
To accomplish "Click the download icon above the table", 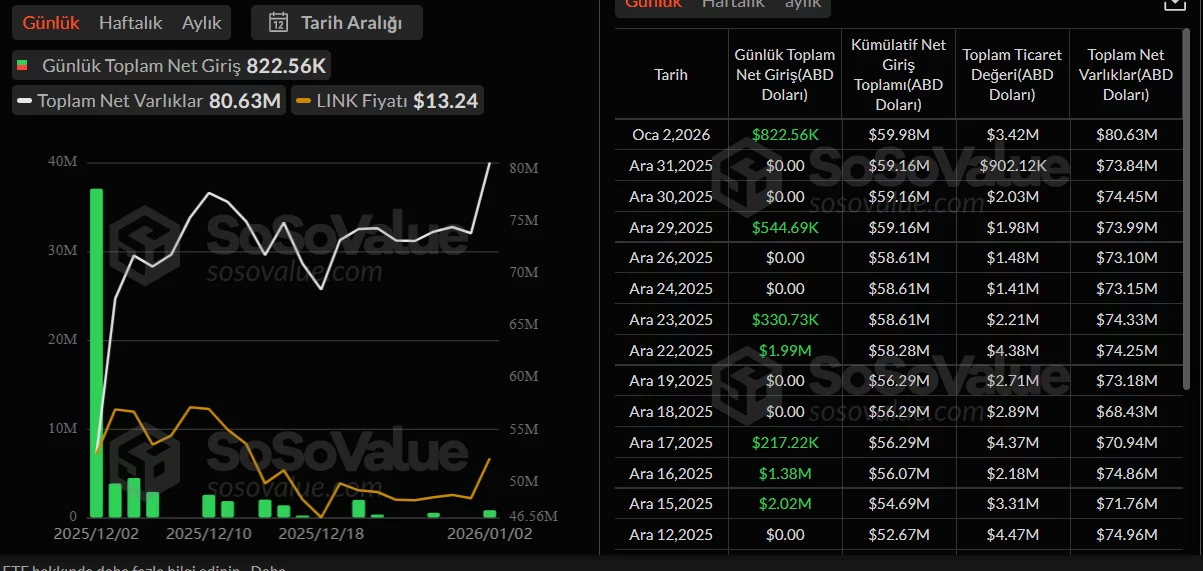I will [1174, 4].
